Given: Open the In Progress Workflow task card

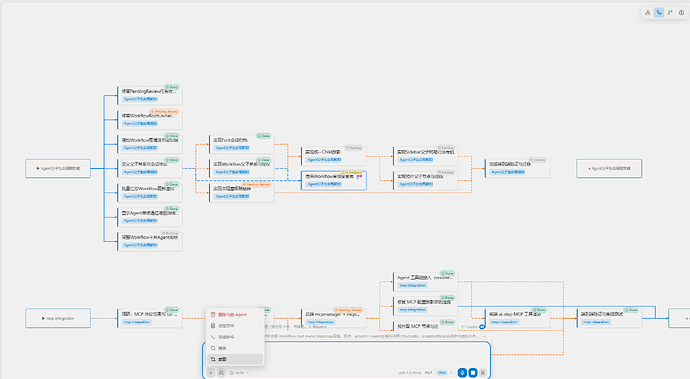Looking at the screenshot, I should pyautogui.click(x=334, y=180).
